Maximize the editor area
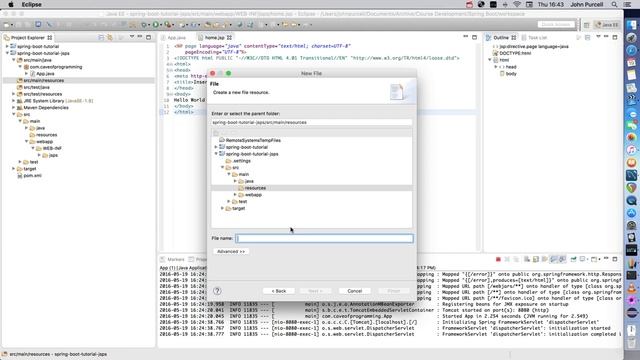The image size is (640, 360). coord(474,37)
